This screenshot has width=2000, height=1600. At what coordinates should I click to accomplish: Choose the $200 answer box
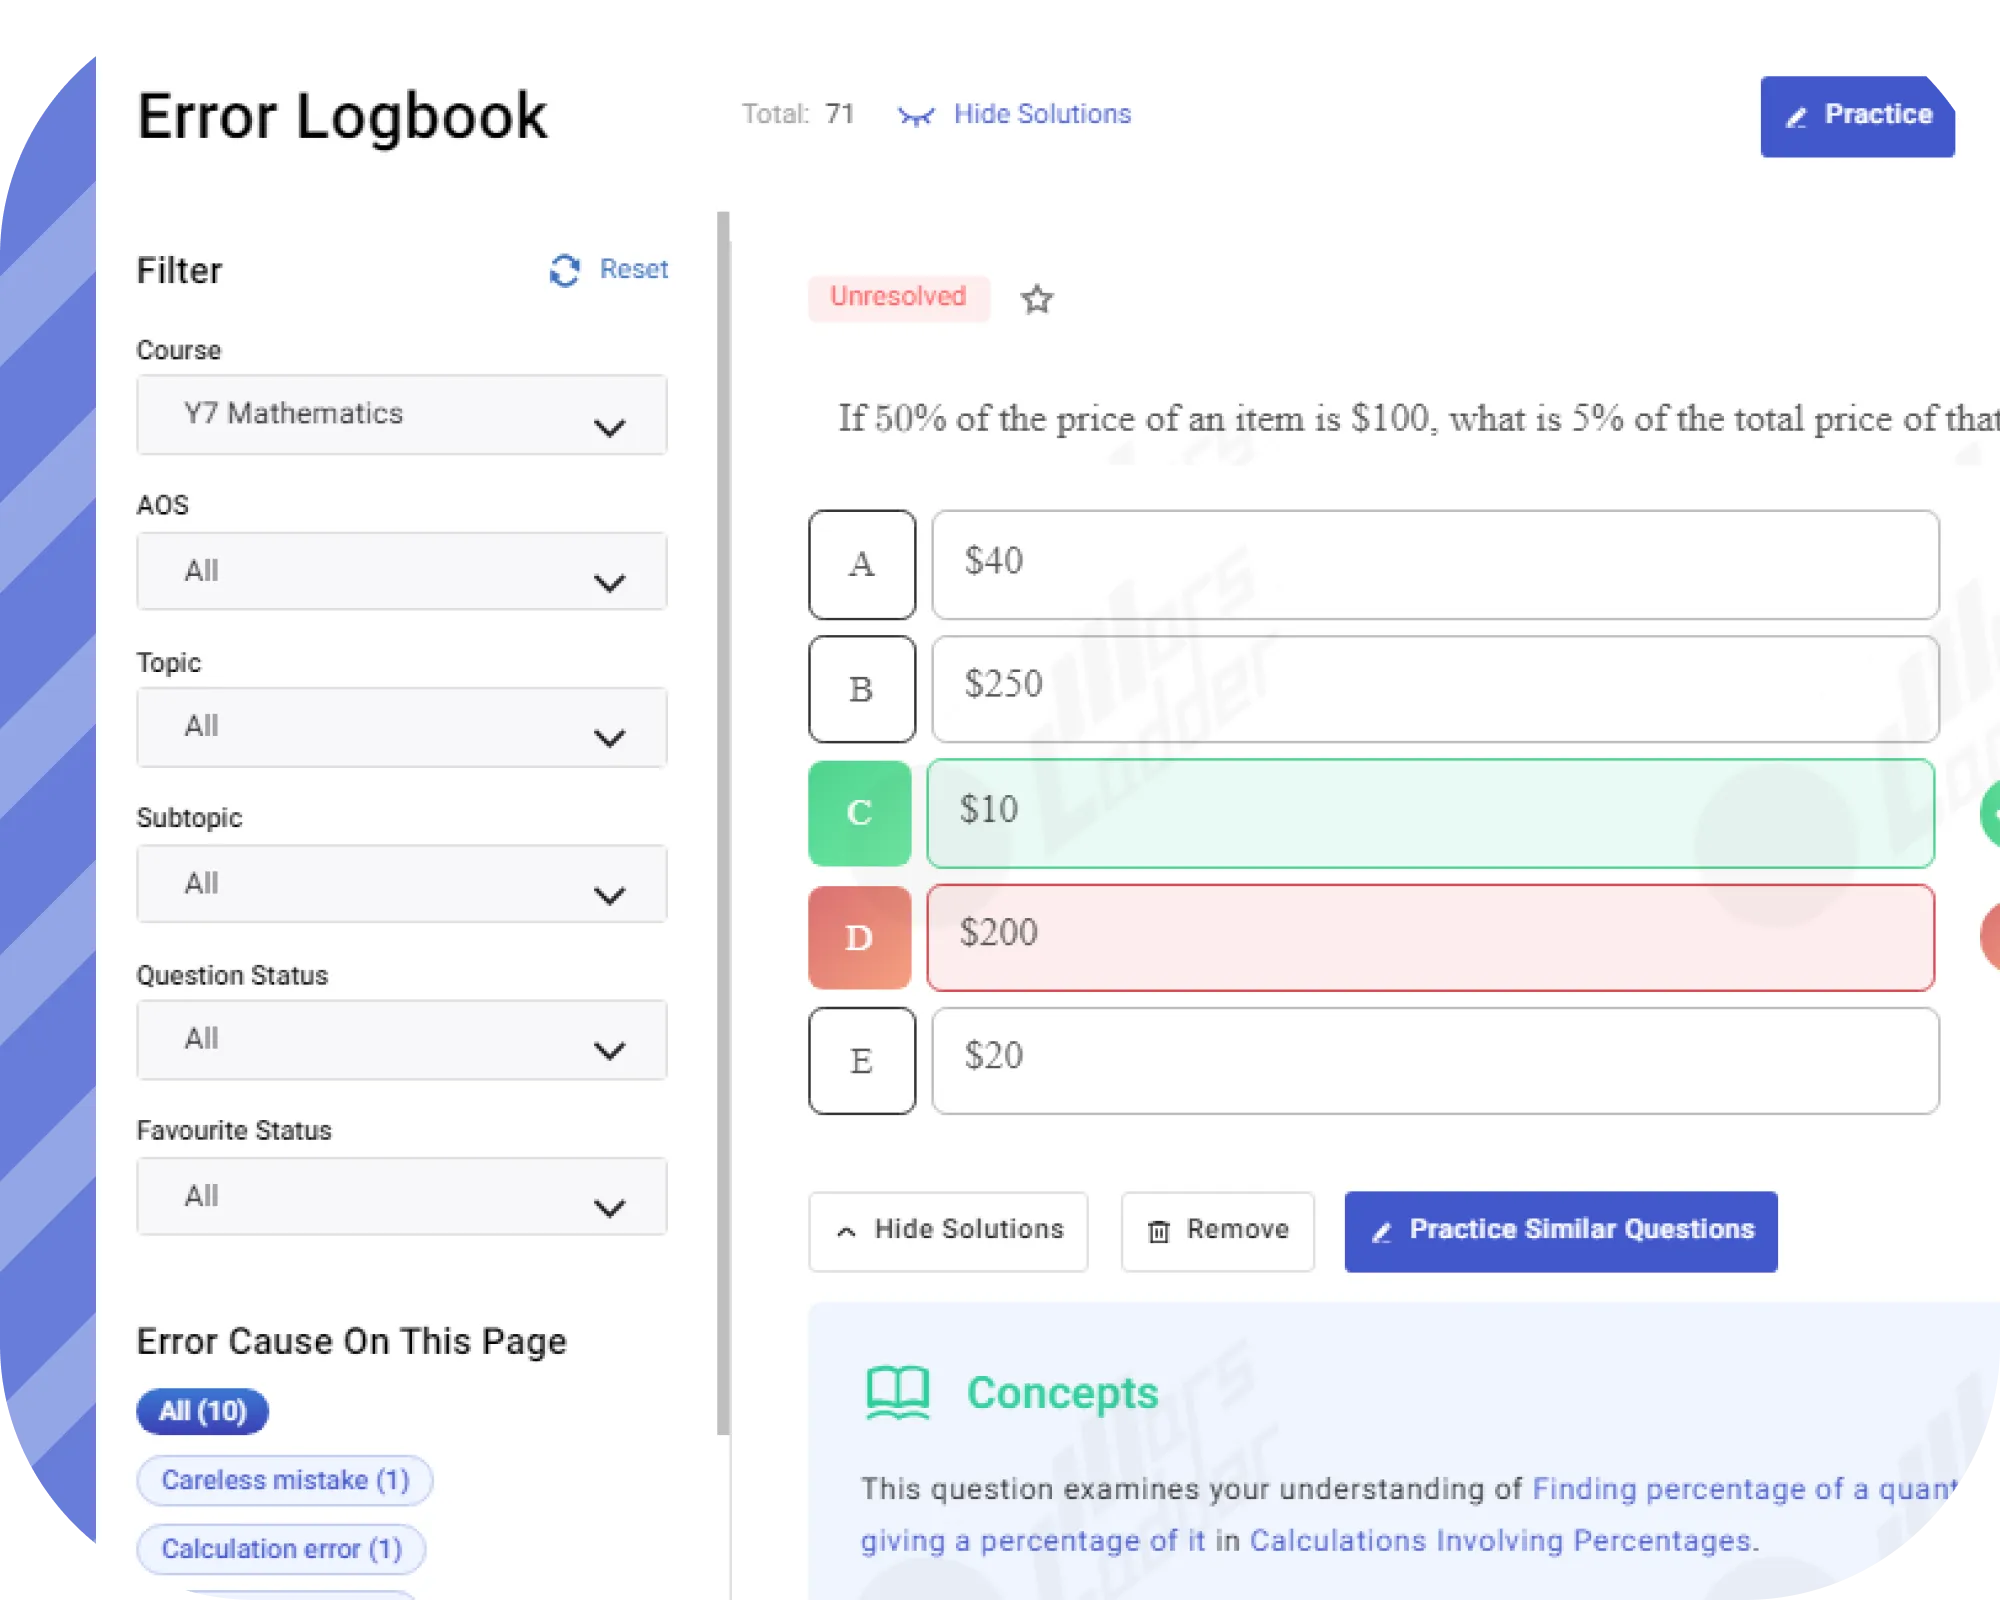(x=1431, y=937)
